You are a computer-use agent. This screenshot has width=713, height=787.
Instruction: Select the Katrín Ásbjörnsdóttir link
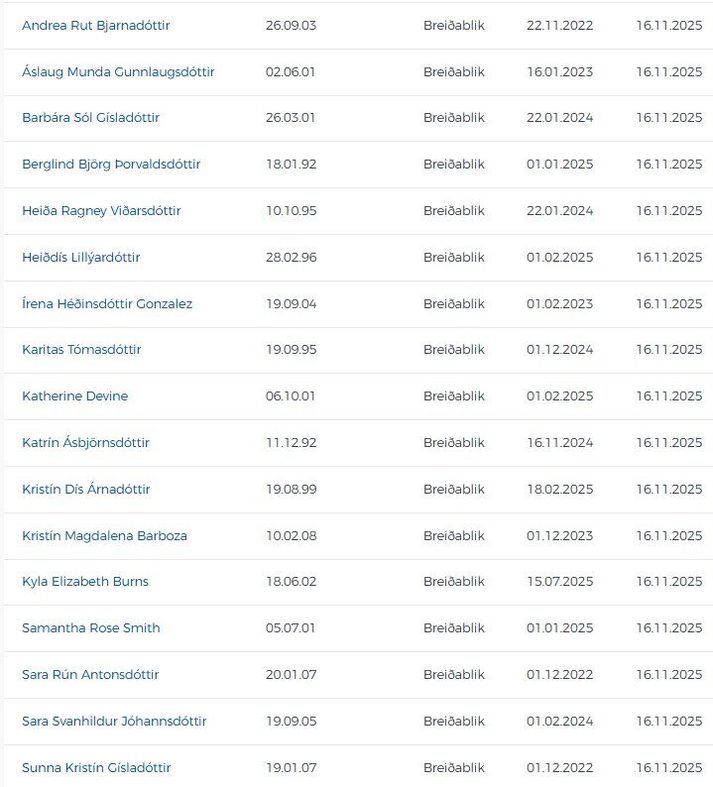coord(86,443)
